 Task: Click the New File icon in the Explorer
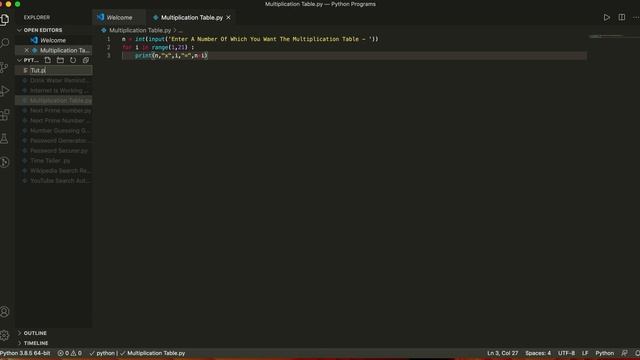tap(48, 60)
